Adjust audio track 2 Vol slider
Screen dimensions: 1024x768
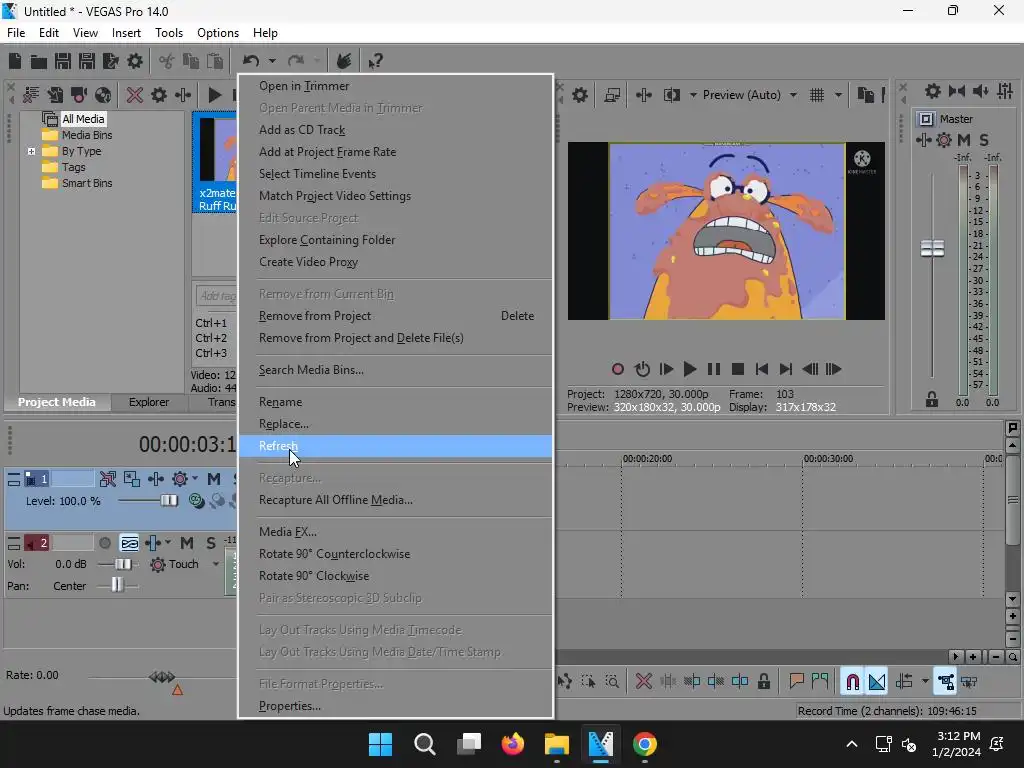pyautogui.click(x=123, y=564)
